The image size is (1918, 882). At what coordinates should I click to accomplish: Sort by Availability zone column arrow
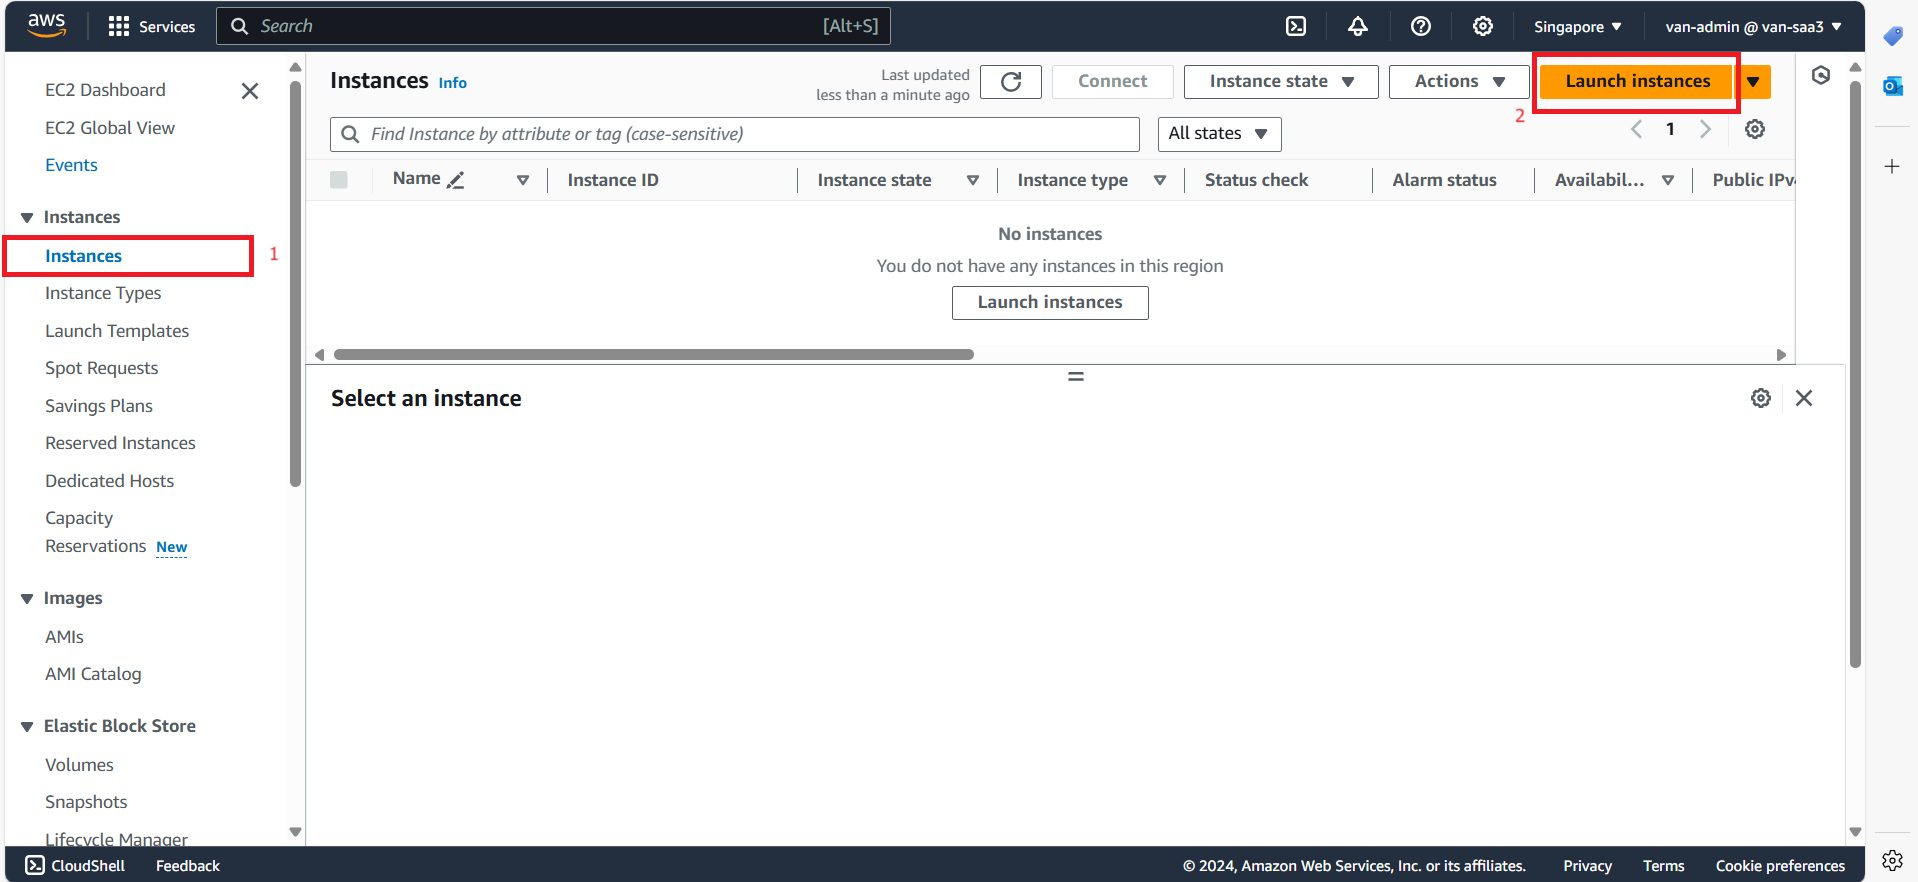point(1668,180)
